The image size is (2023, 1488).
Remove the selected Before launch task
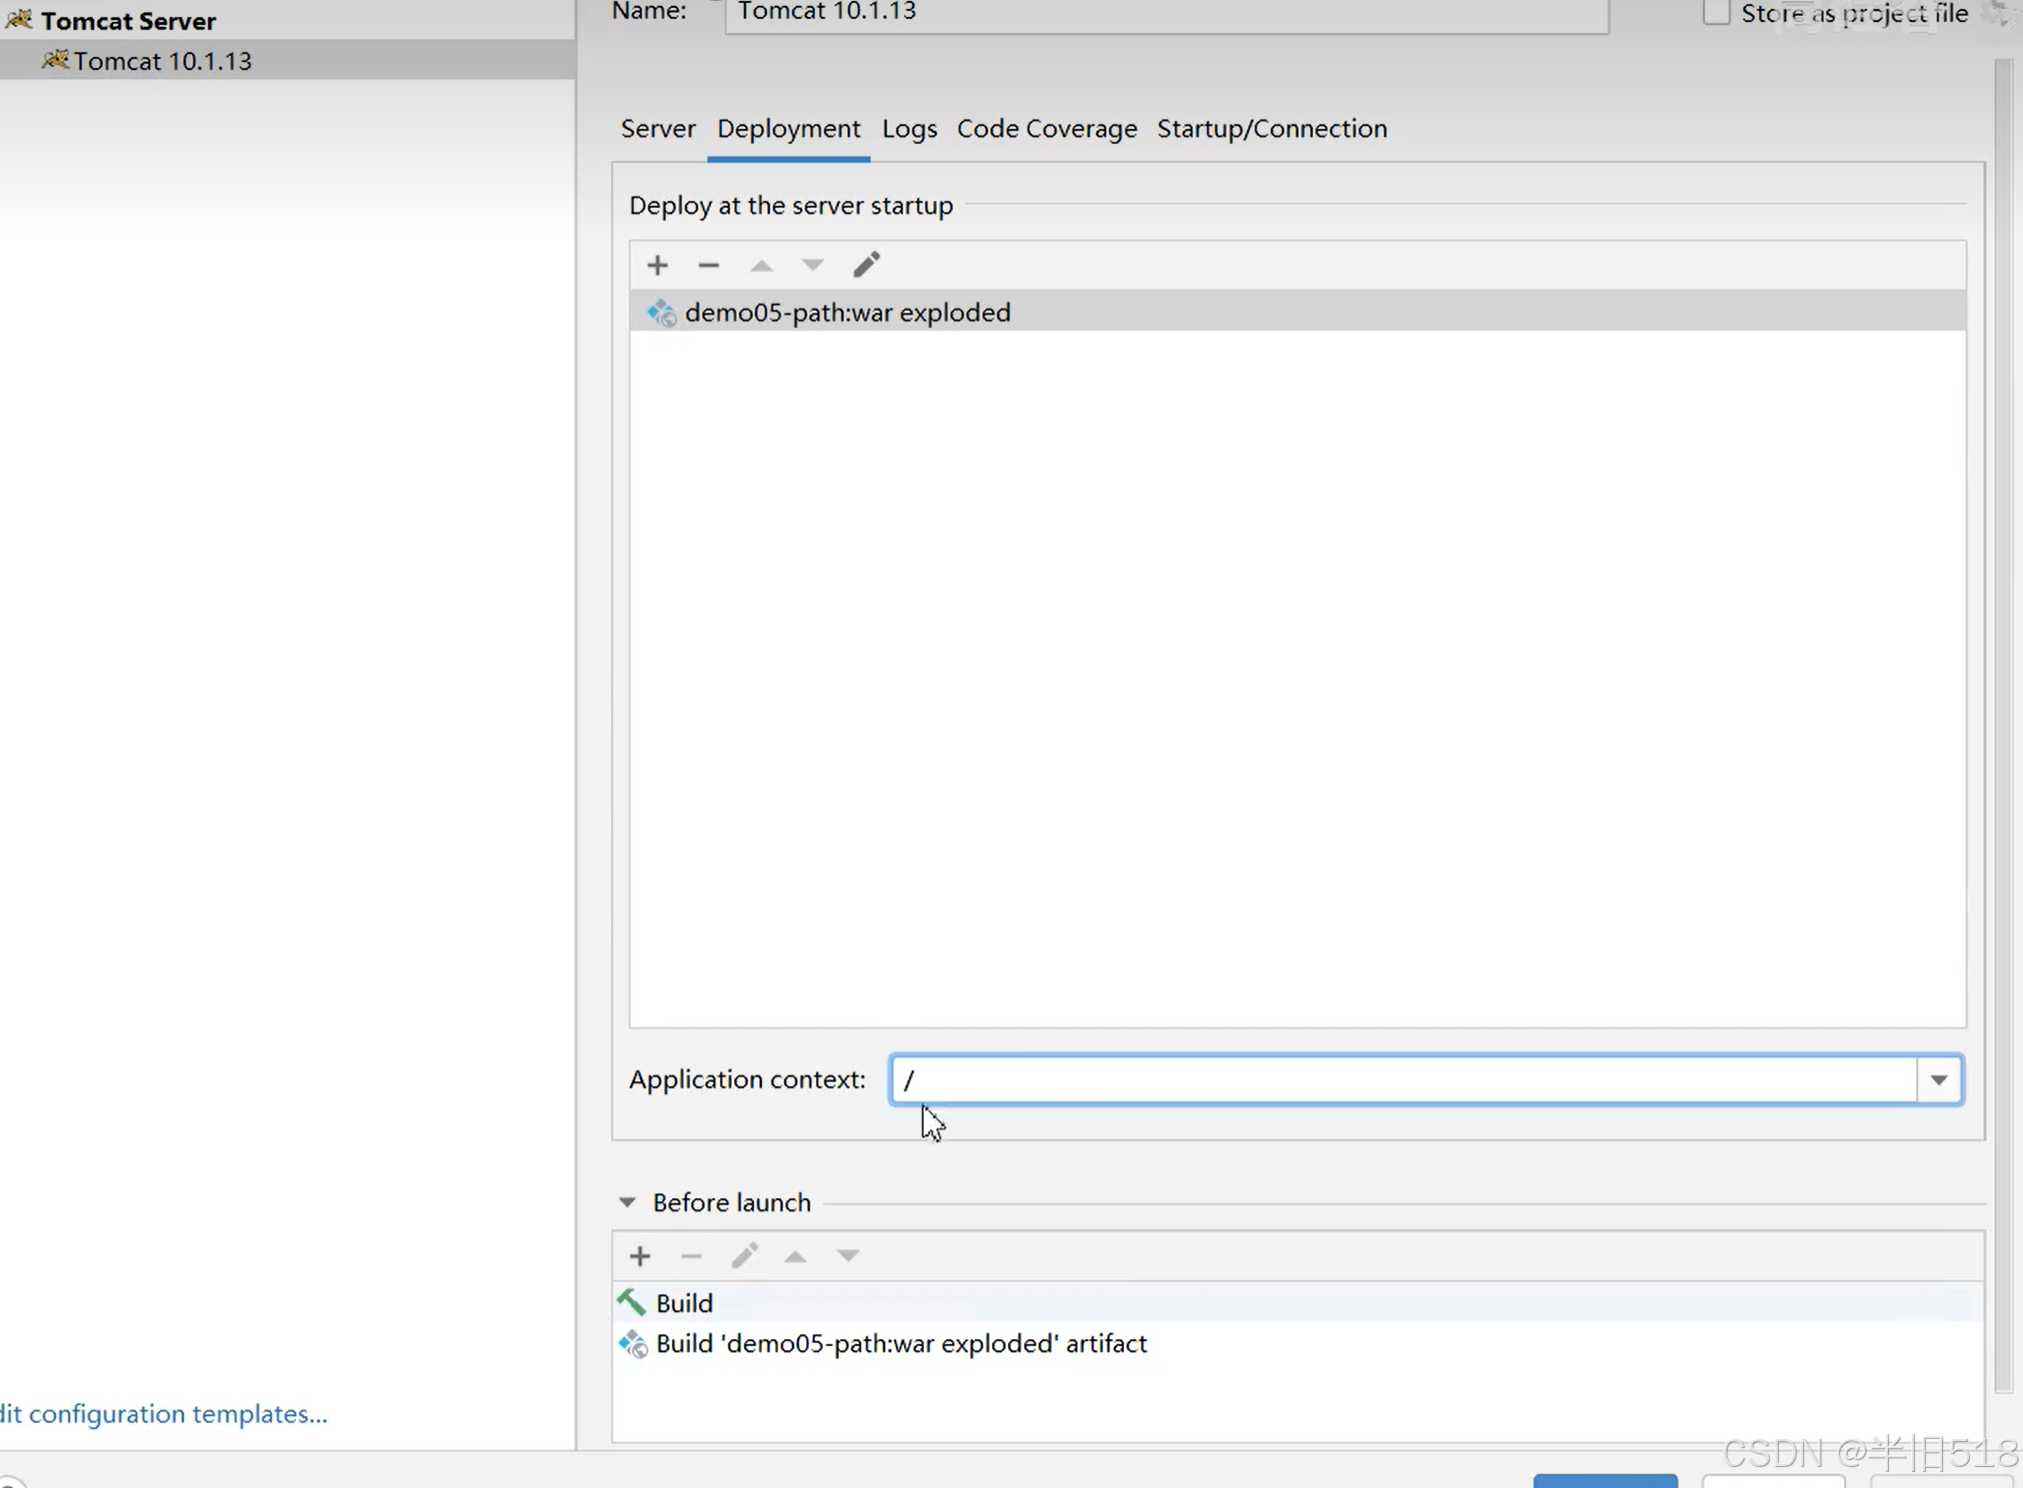coord(691,1256)
